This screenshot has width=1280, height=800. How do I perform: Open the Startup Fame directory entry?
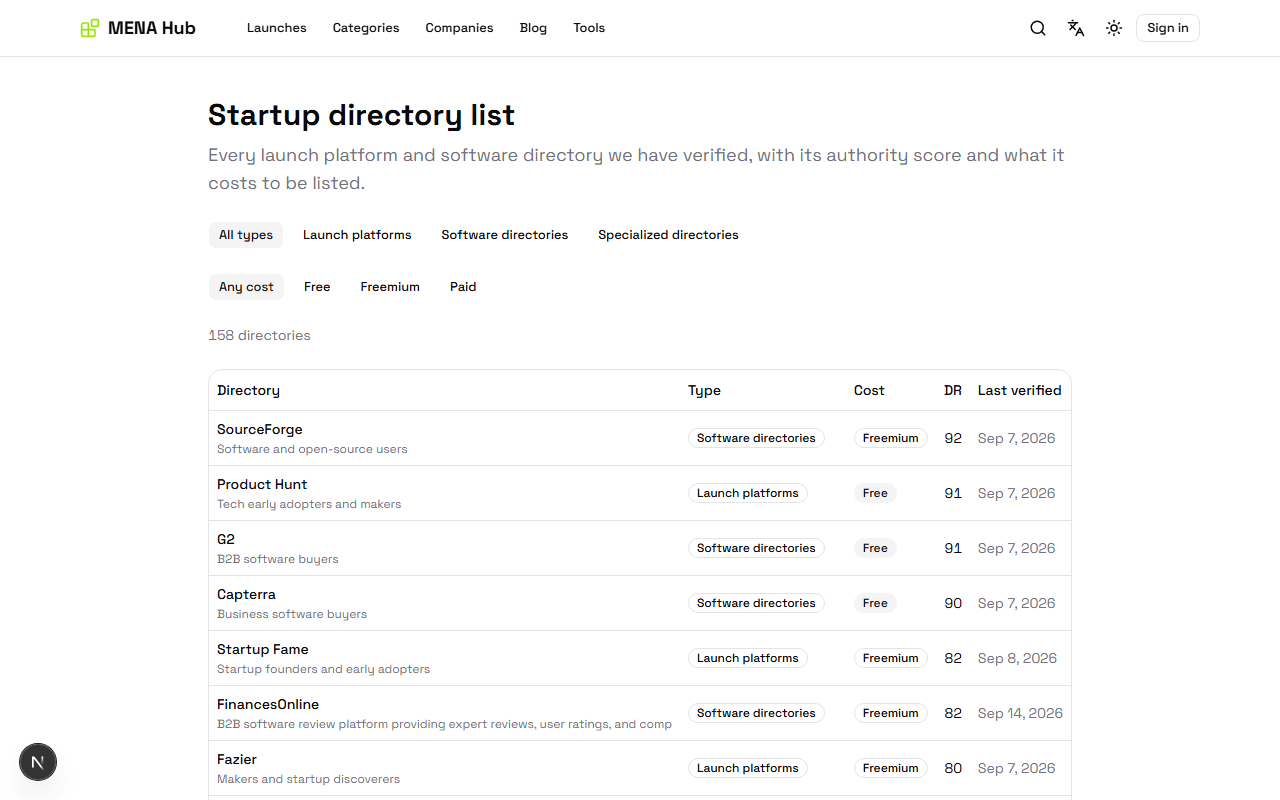(263, 649)
